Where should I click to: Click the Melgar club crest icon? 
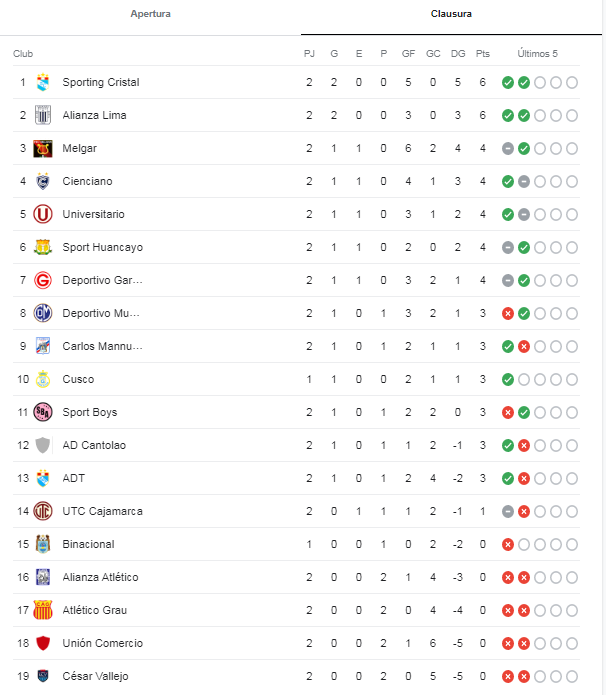(43, 148)
